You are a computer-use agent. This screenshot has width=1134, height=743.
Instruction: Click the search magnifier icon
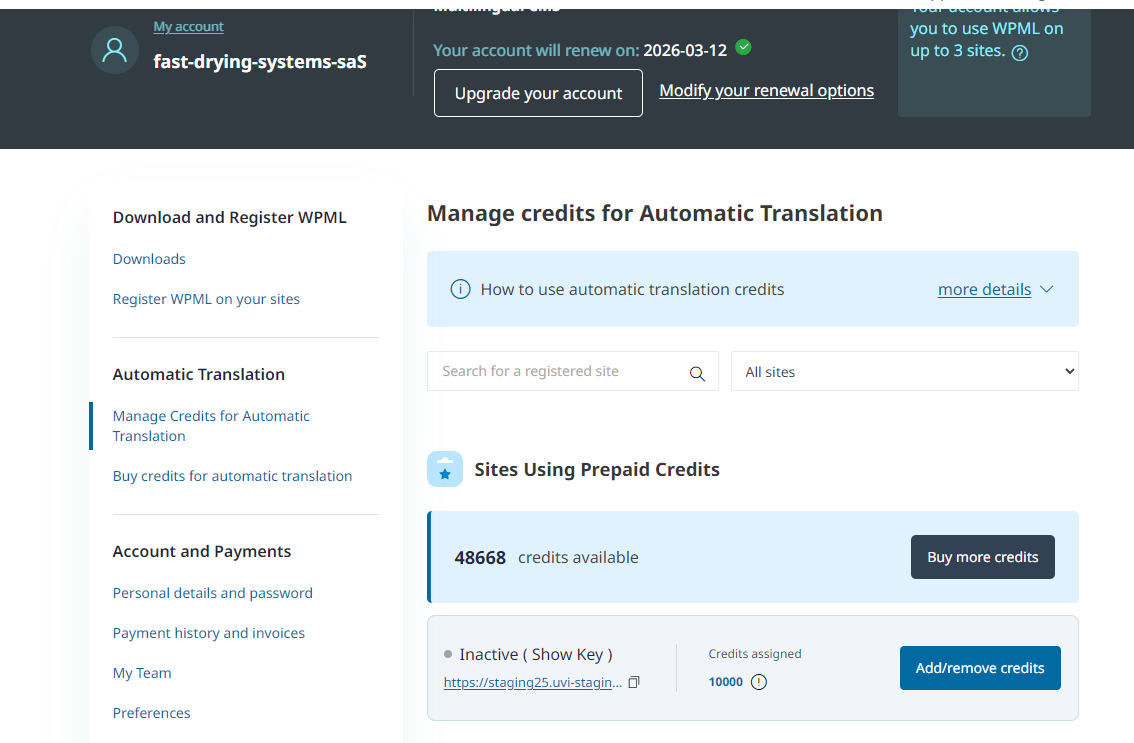pos(697,373)
